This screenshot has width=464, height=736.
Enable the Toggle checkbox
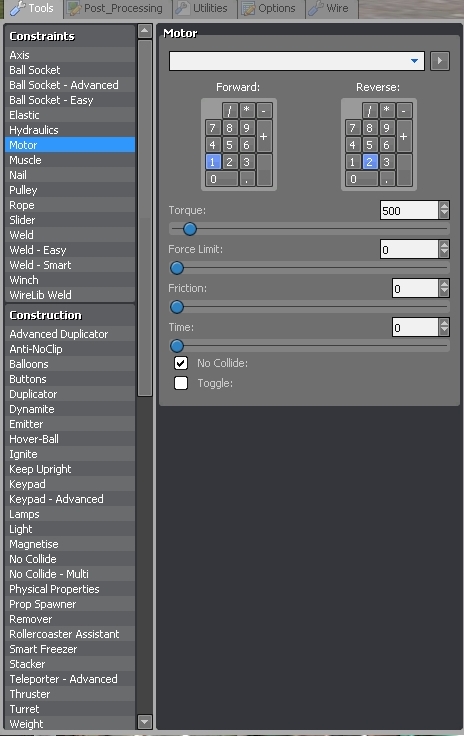181,383
